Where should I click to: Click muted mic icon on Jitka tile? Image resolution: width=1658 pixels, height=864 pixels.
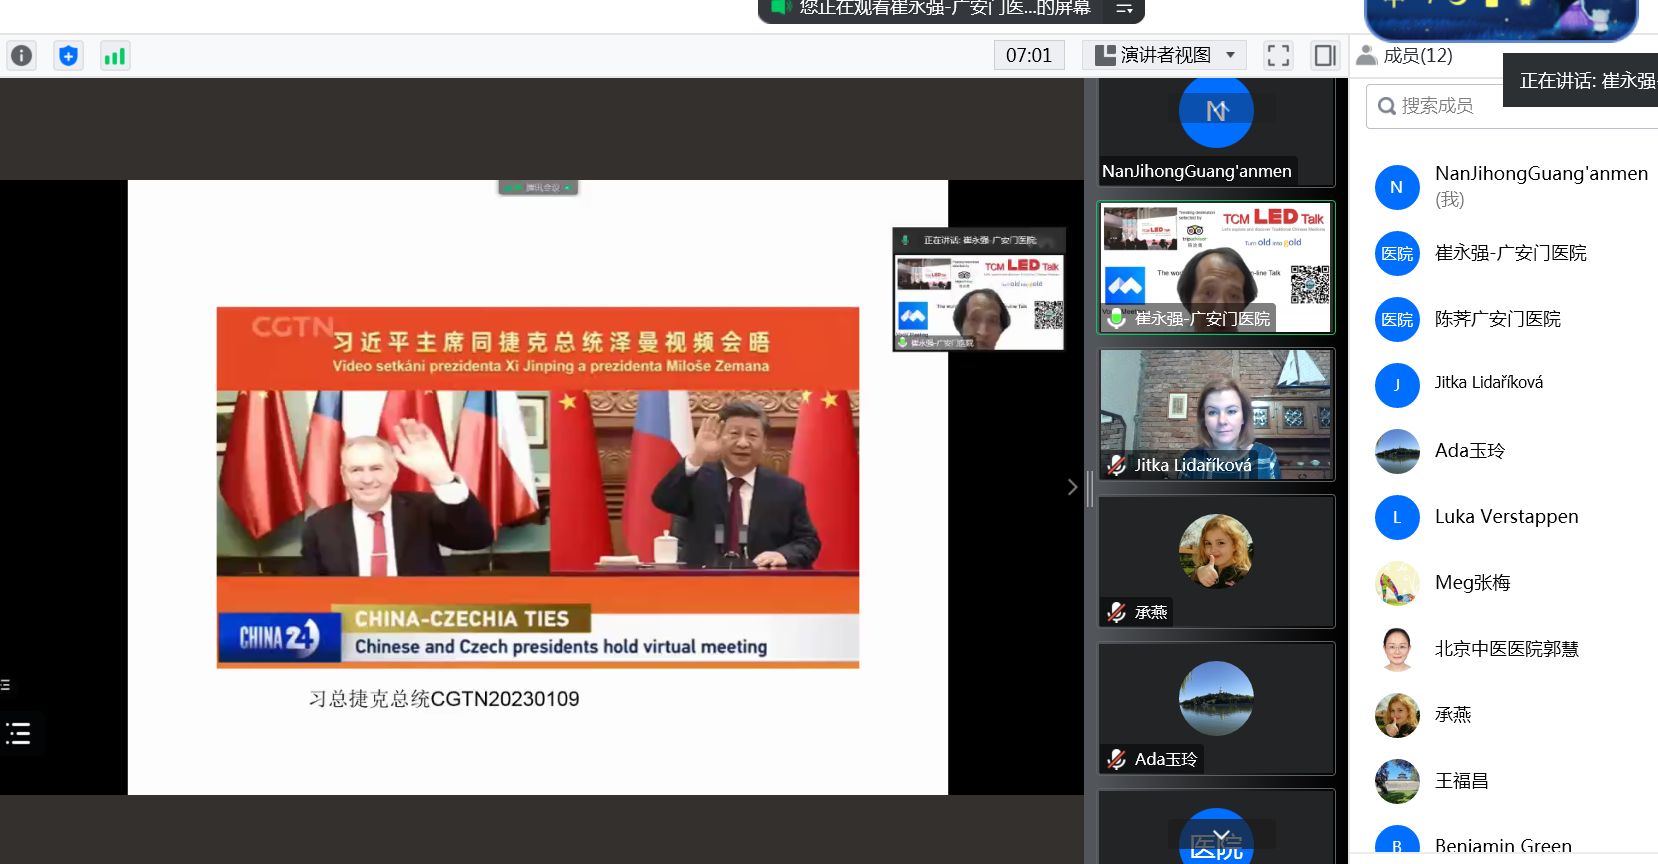1117,465
